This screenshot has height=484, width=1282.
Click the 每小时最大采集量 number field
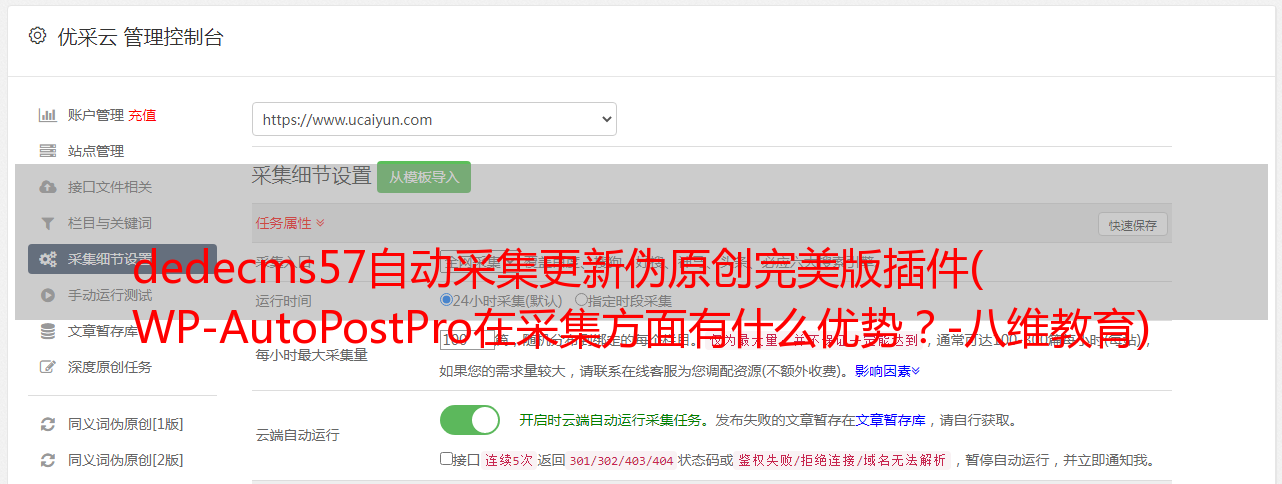tap(467, 340)
